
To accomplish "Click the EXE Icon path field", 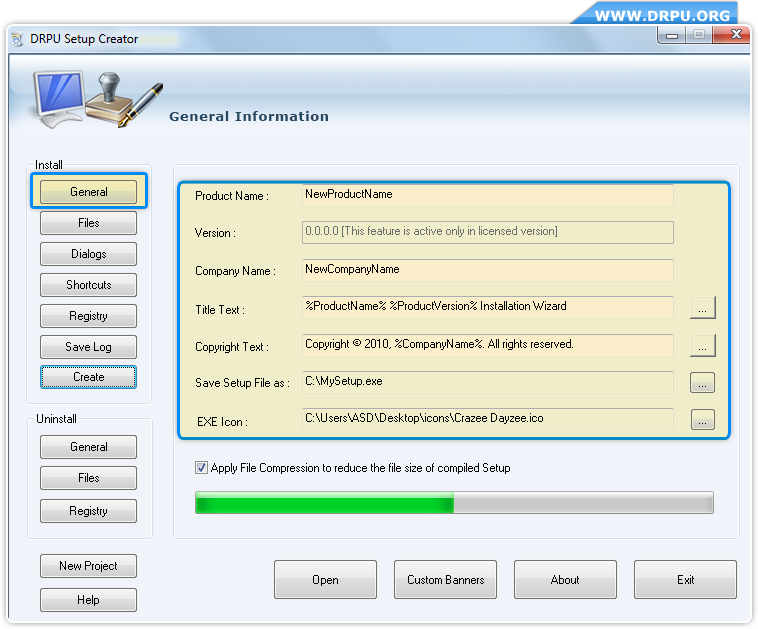I will (x=488, y=419).
